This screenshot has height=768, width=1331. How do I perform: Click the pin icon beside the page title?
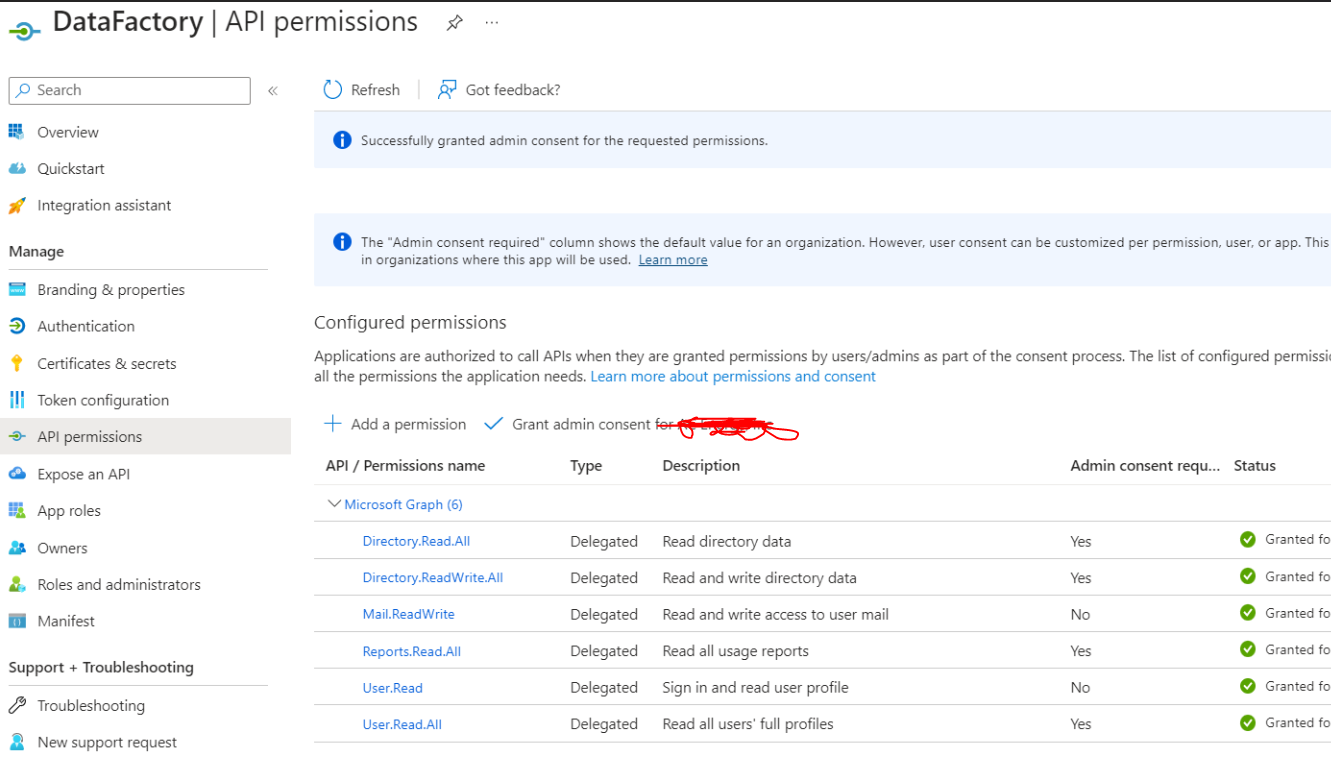(455, 23)
